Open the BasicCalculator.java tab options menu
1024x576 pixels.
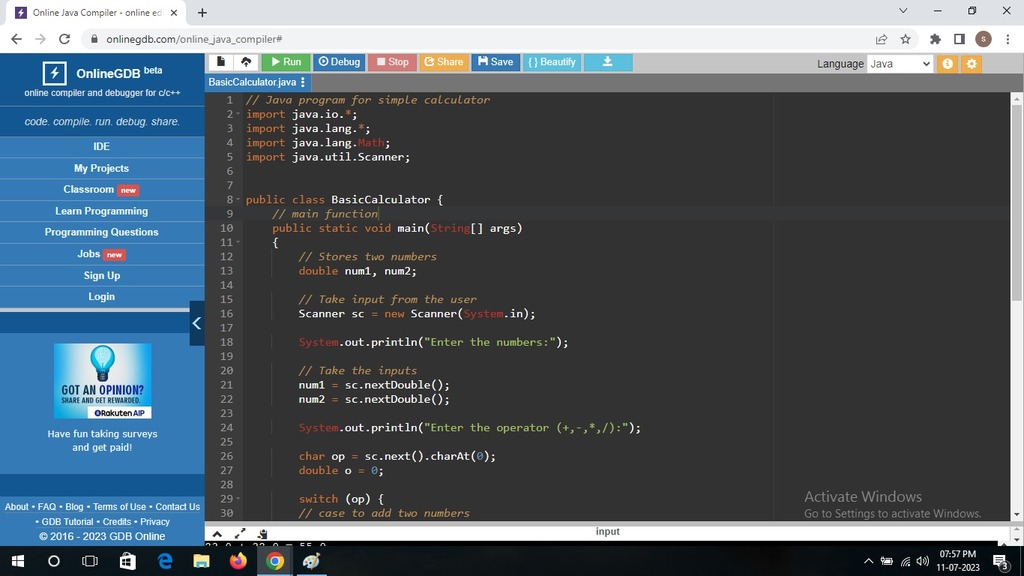pyautogui.click(x=302, y=82)
